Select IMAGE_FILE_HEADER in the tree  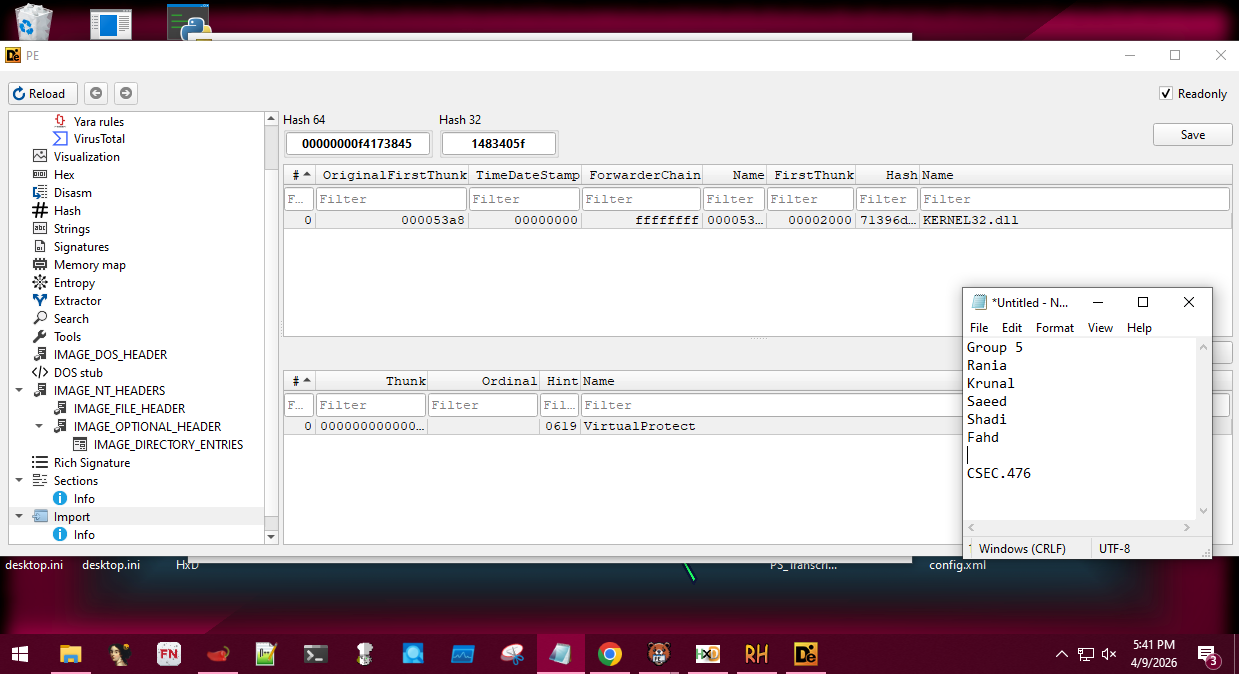129,409
